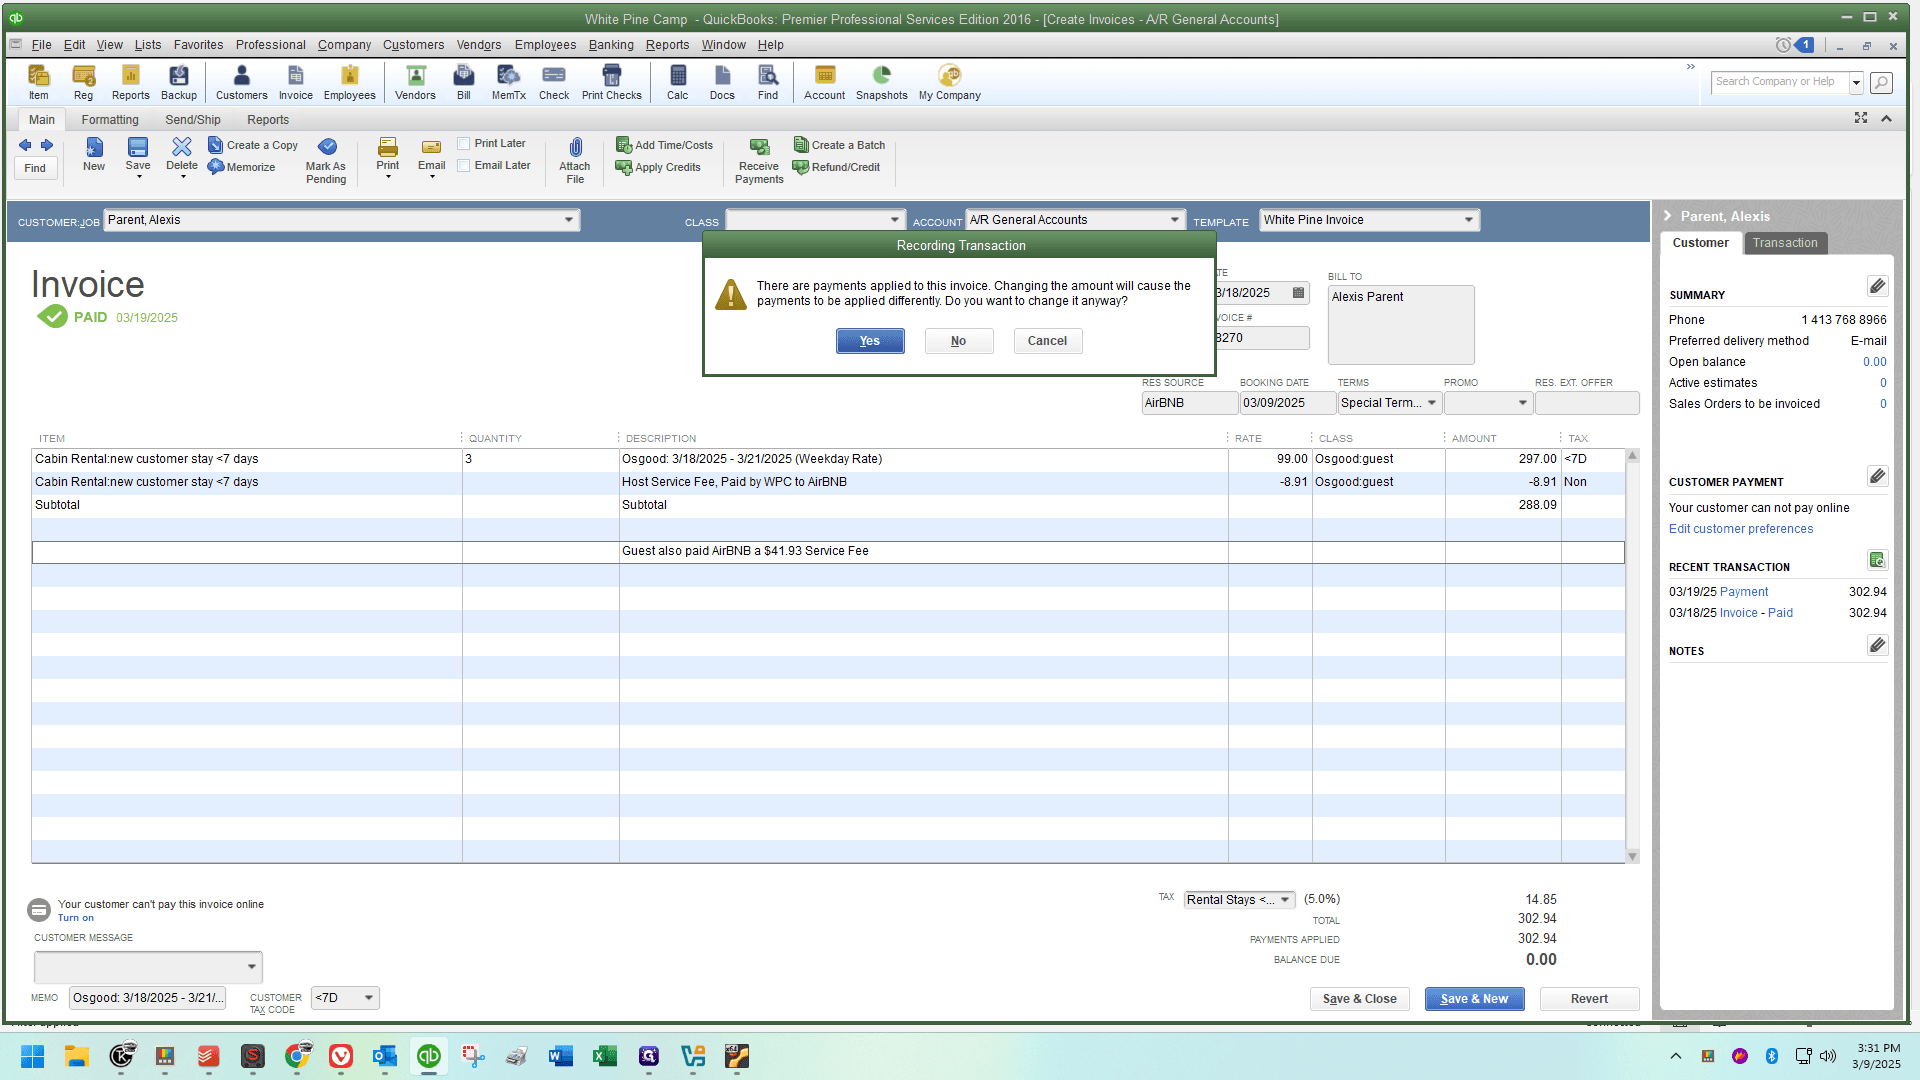Open the Customers center icon
1920x1080 pixels.
coord(241,82)
